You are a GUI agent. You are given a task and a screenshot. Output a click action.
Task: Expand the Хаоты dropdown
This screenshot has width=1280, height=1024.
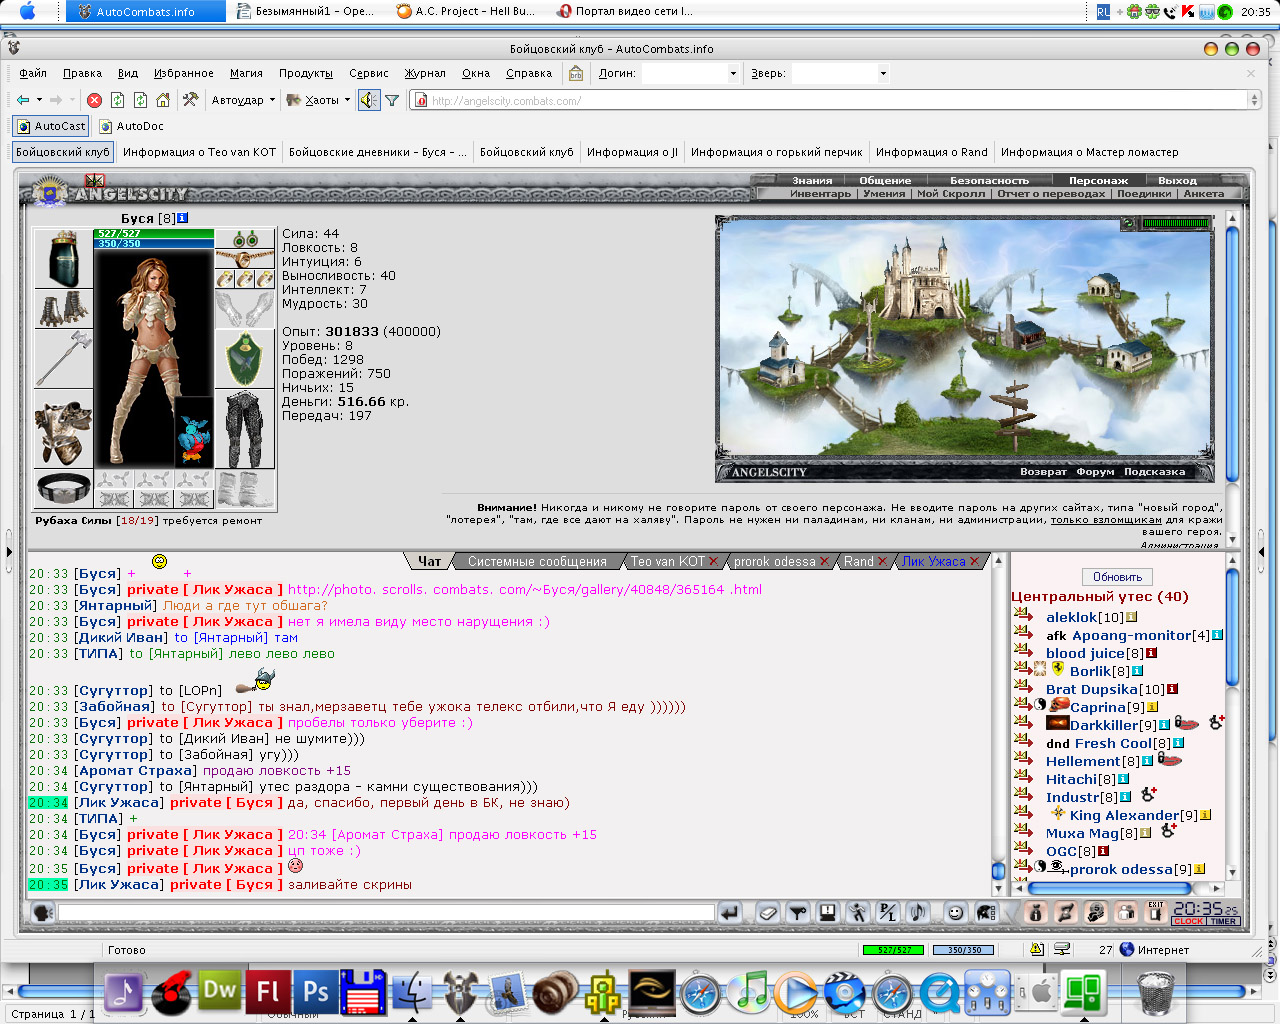[x=318, y=100]
